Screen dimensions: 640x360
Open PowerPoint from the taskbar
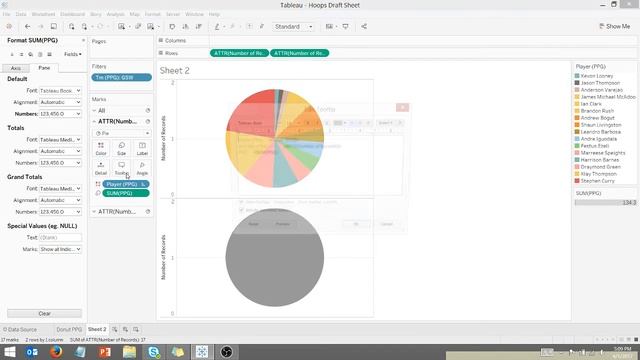tap(104, 351)
